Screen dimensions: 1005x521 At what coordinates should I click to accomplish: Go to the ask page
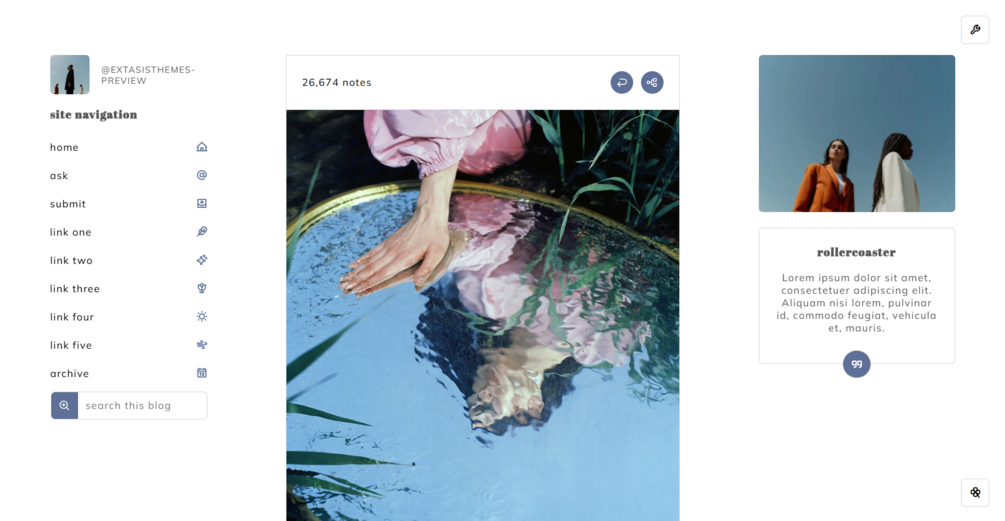(x=59, y=176)
